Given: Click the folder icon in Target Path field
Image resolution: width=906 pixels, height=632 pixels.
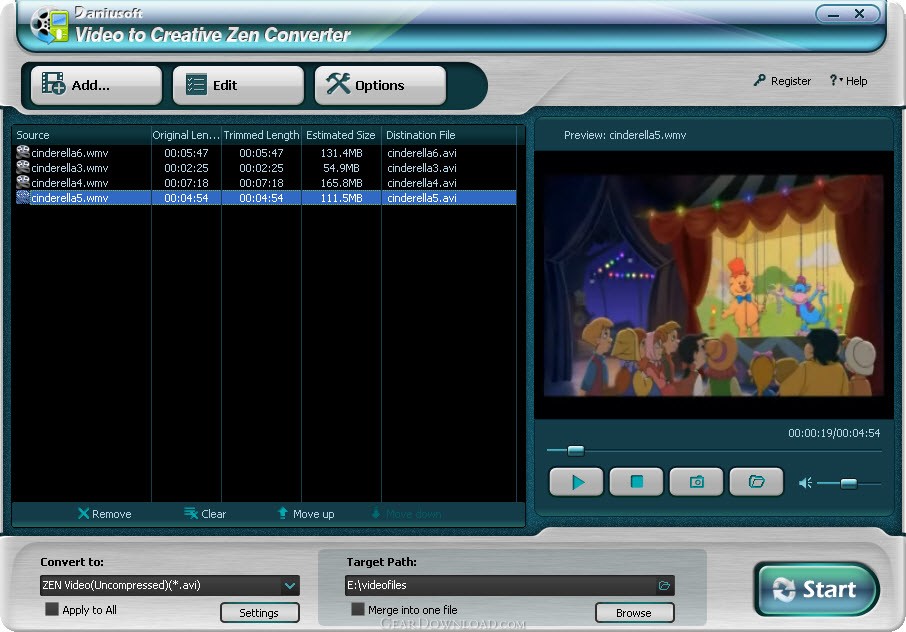Looking at the screenshot, I should 664,586.
